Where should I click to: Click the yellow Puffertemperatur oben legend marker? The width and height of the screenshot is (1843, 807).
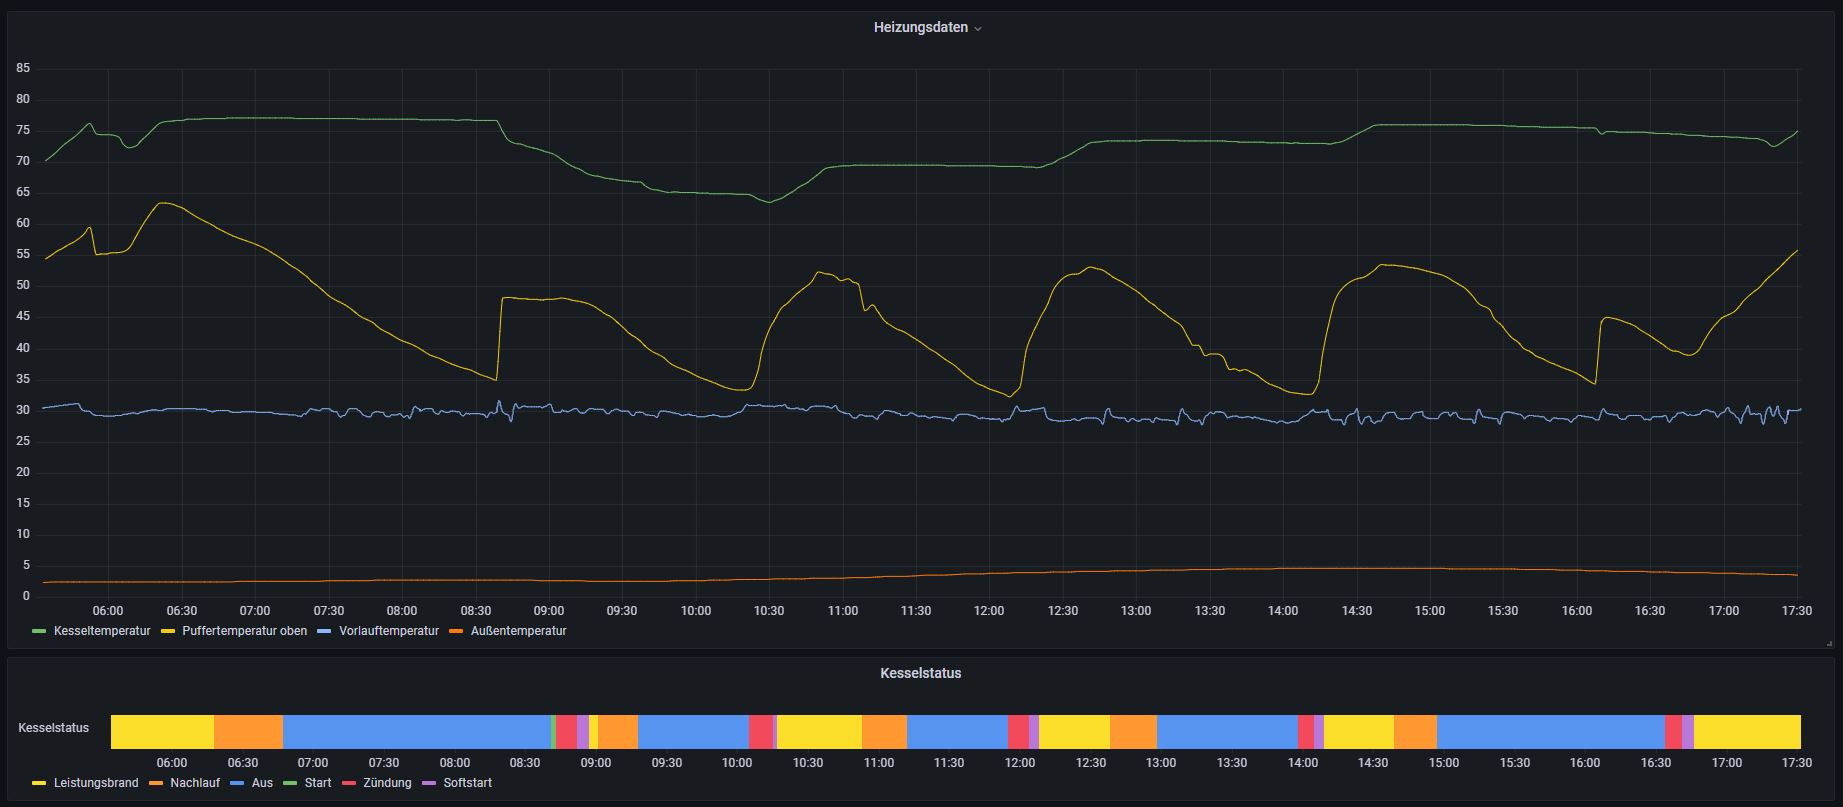(x=168, y=631)
